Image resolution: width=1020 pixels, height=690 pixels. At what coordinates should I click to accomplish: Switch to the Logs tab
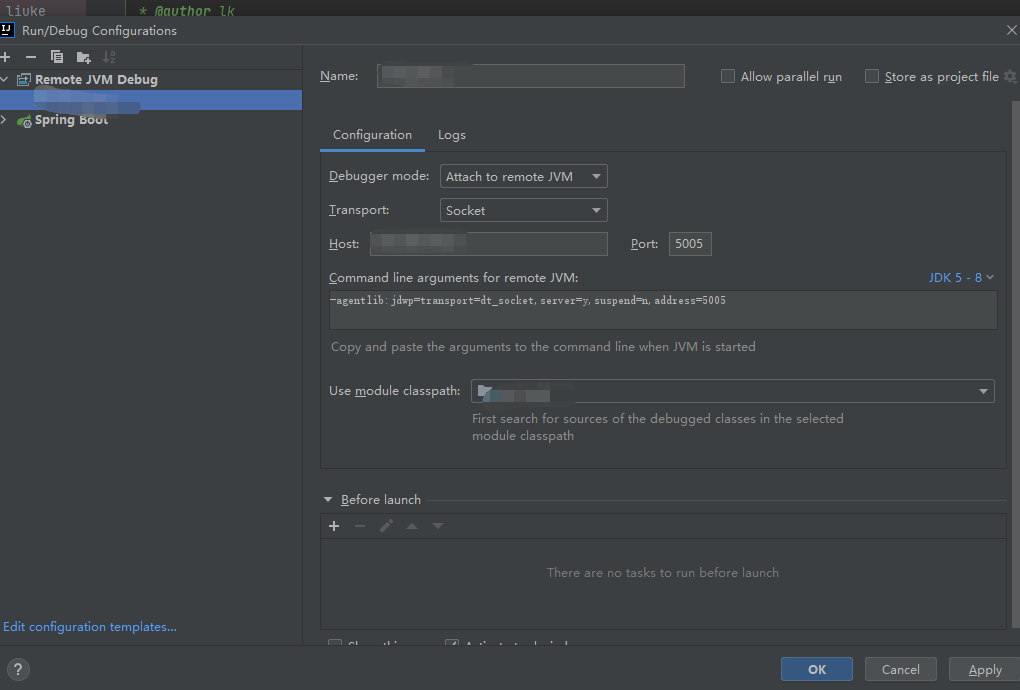pyautogui.click(x=451, y=135)
